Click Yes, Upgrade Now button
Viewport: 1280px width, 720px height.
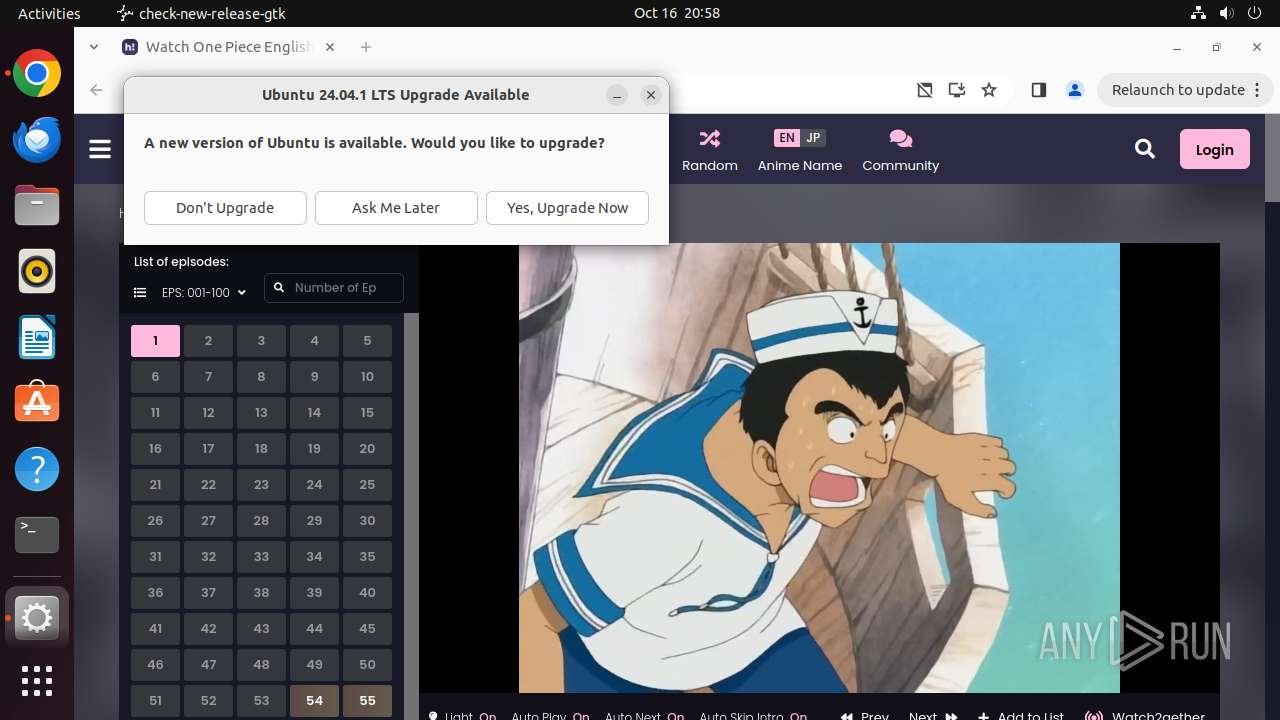tap(567, 208)
